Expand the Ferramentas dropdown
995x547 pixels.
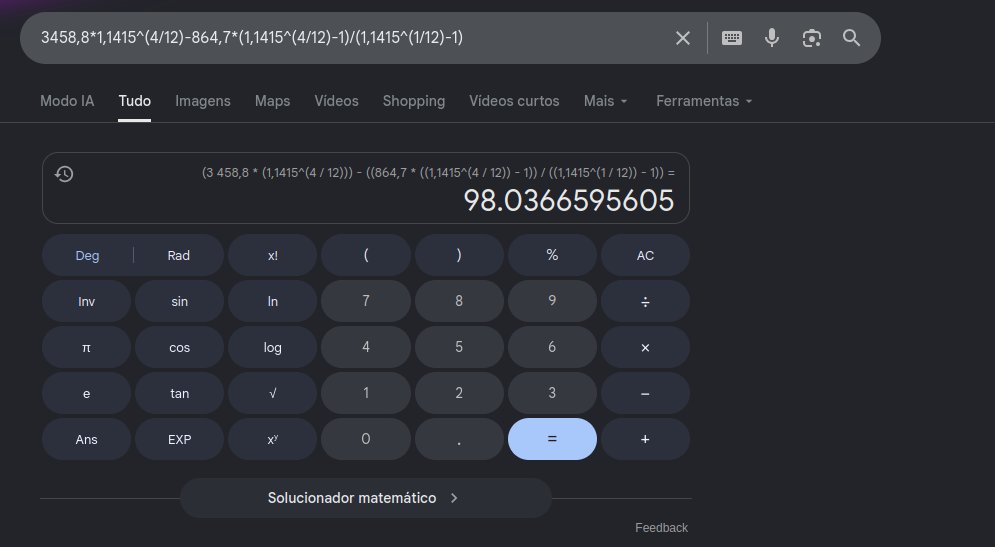point(704,101)
